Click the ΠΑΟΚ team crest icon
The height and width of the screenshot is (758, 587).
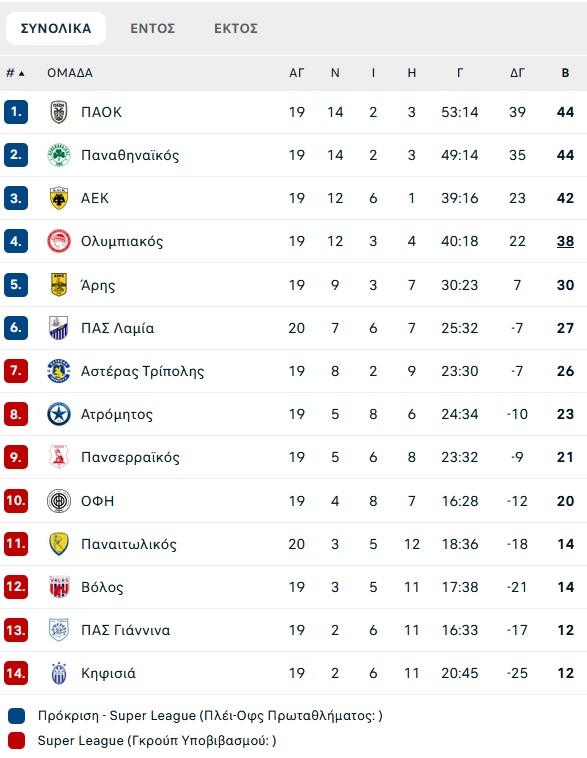[59, 112]
